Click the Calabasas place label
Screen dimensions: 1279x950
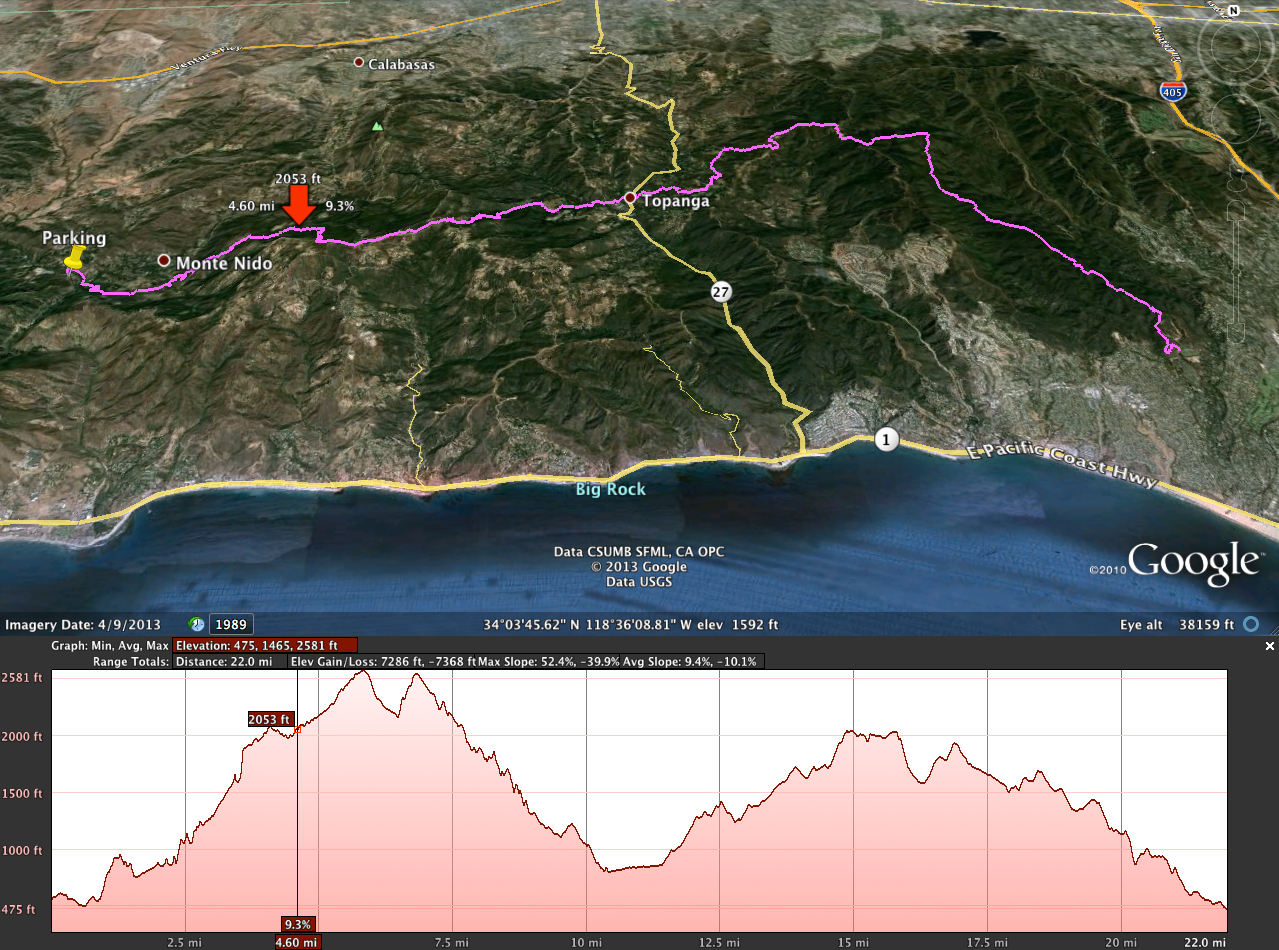401,64
